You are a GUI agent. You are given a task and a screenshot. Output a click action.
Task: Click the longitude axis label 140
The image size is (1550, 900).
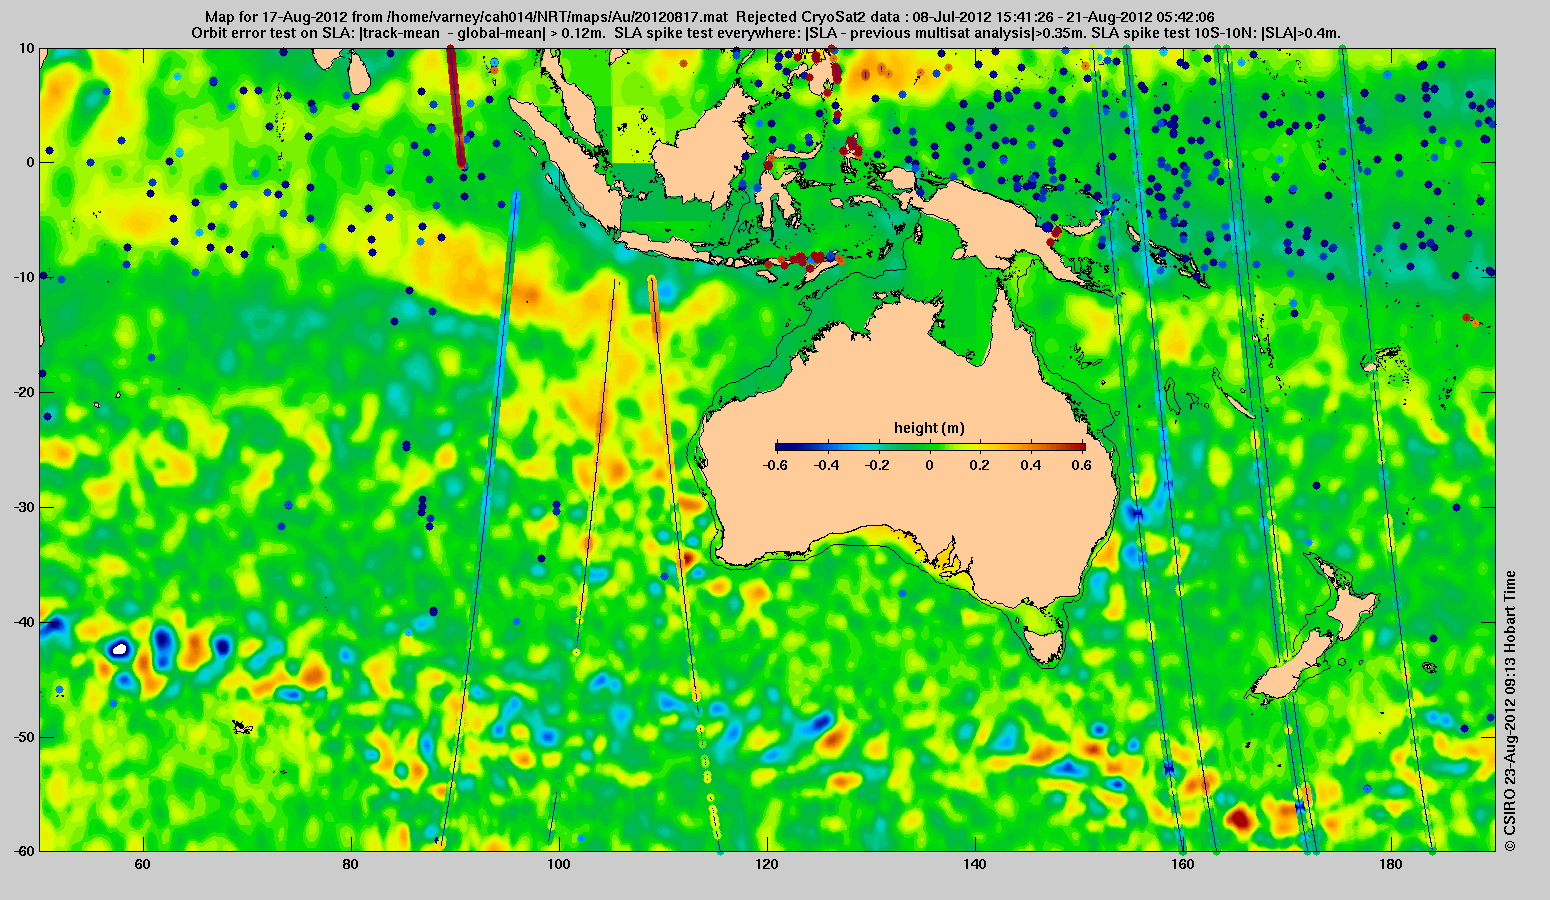coord(974,864)
